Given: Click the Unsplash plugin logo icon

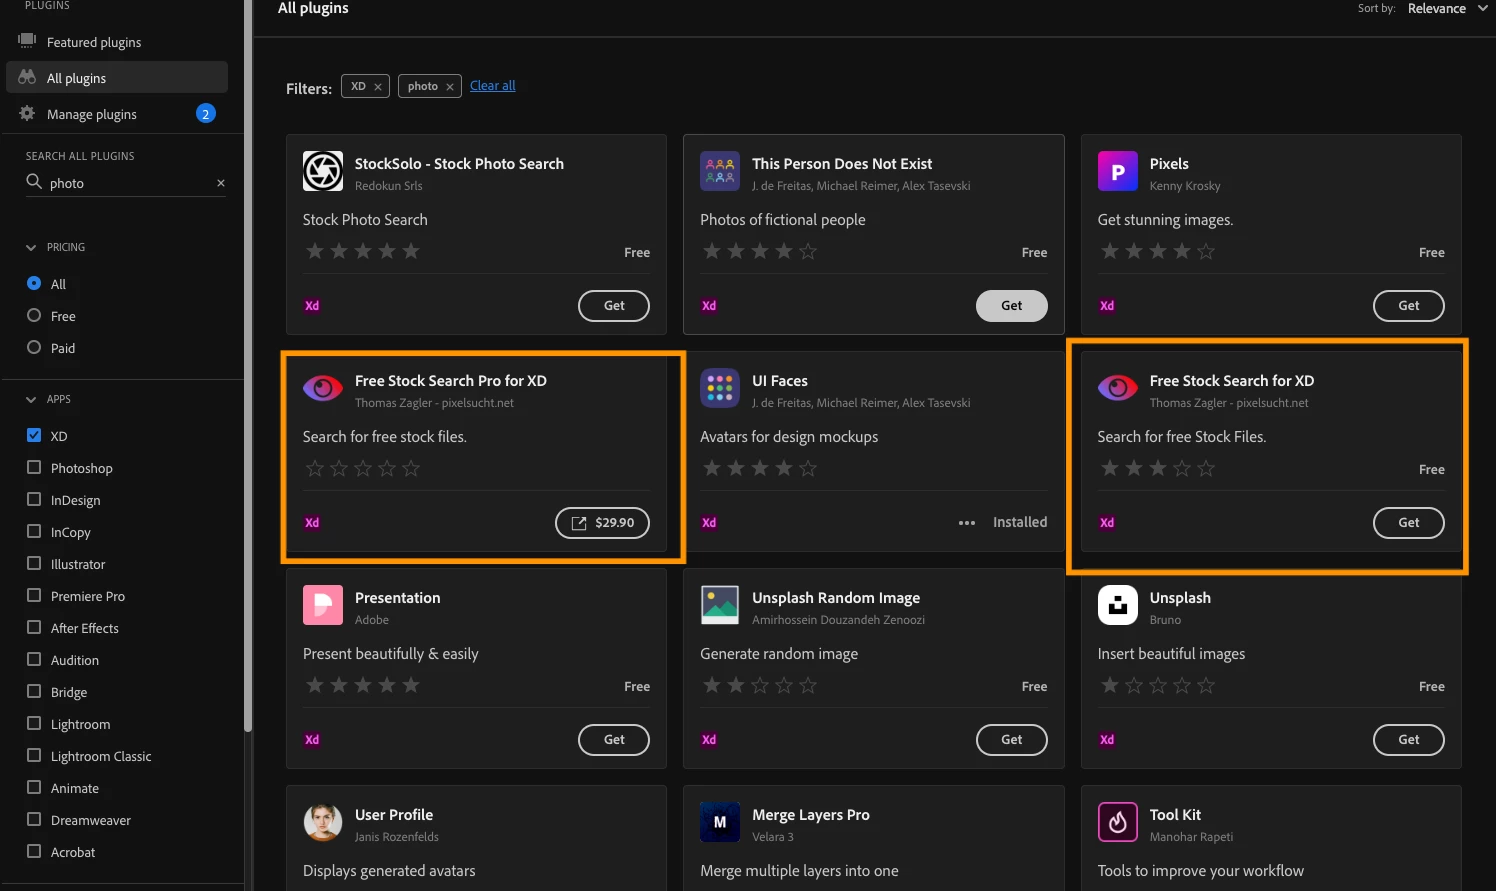Looking at the screenshot, I should coord(1118,605).
